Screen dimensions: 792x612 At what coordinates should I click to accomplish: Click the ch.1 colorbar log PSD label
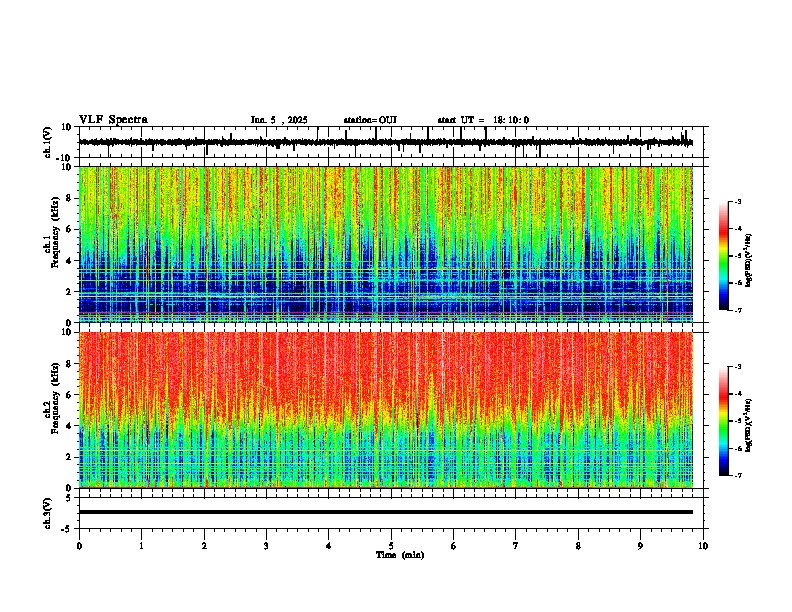[749, 261]
